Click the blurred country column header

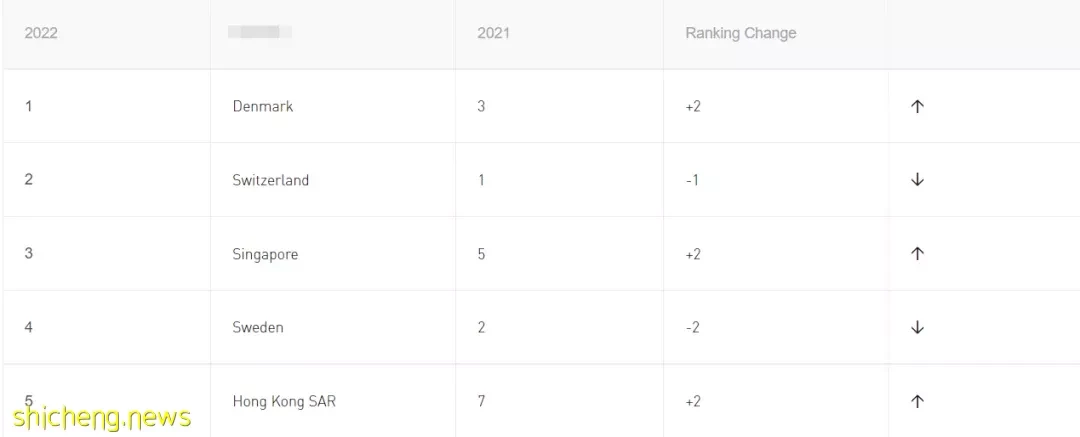[x=260, y=32]
